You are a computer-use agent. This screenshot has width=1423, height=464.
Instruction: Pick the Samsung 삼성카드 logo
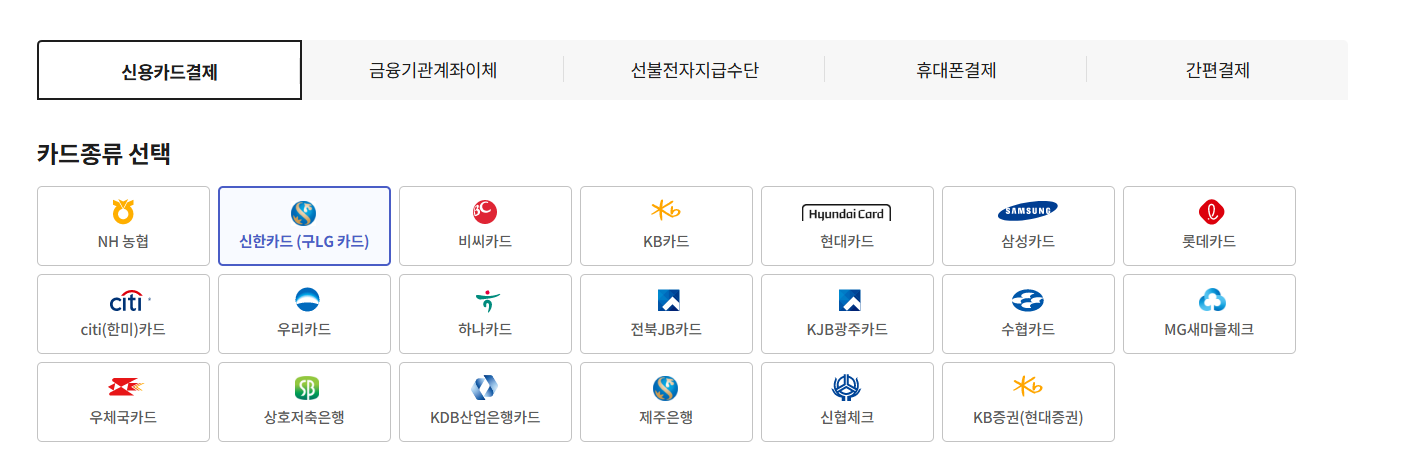tap(1028, 211)
